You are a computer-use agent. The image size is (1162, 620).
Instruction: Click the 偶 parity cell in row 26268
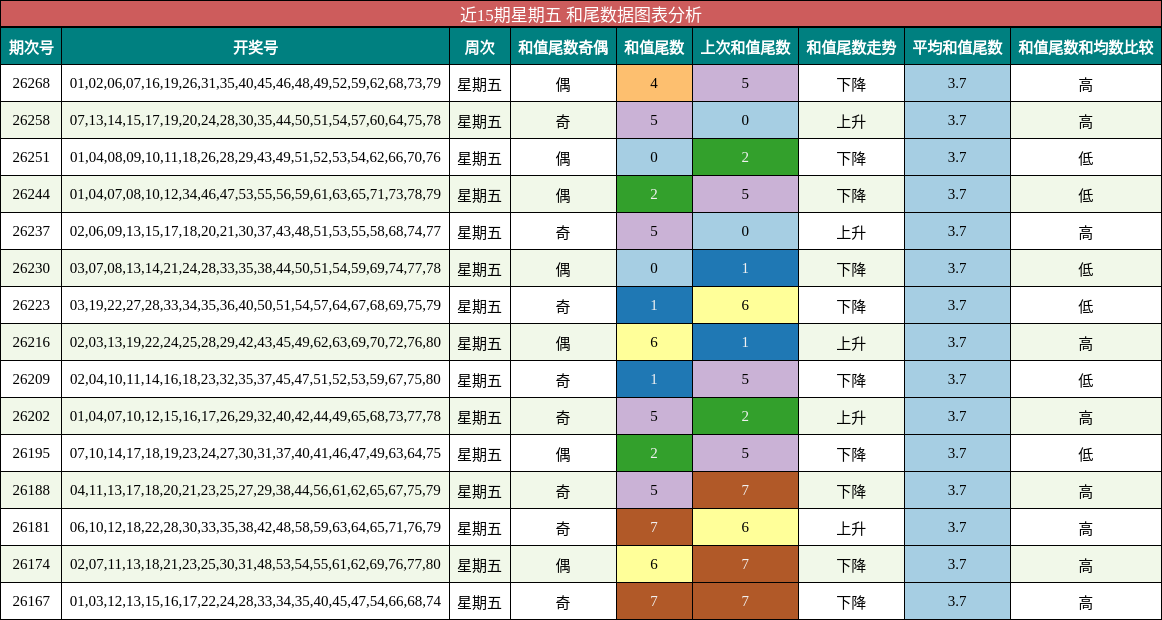click(x=563, y=84)
